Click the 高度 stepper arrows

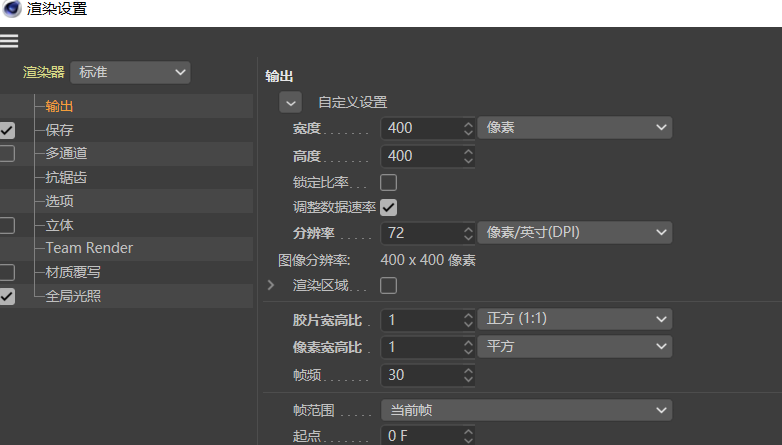point(468,156)
